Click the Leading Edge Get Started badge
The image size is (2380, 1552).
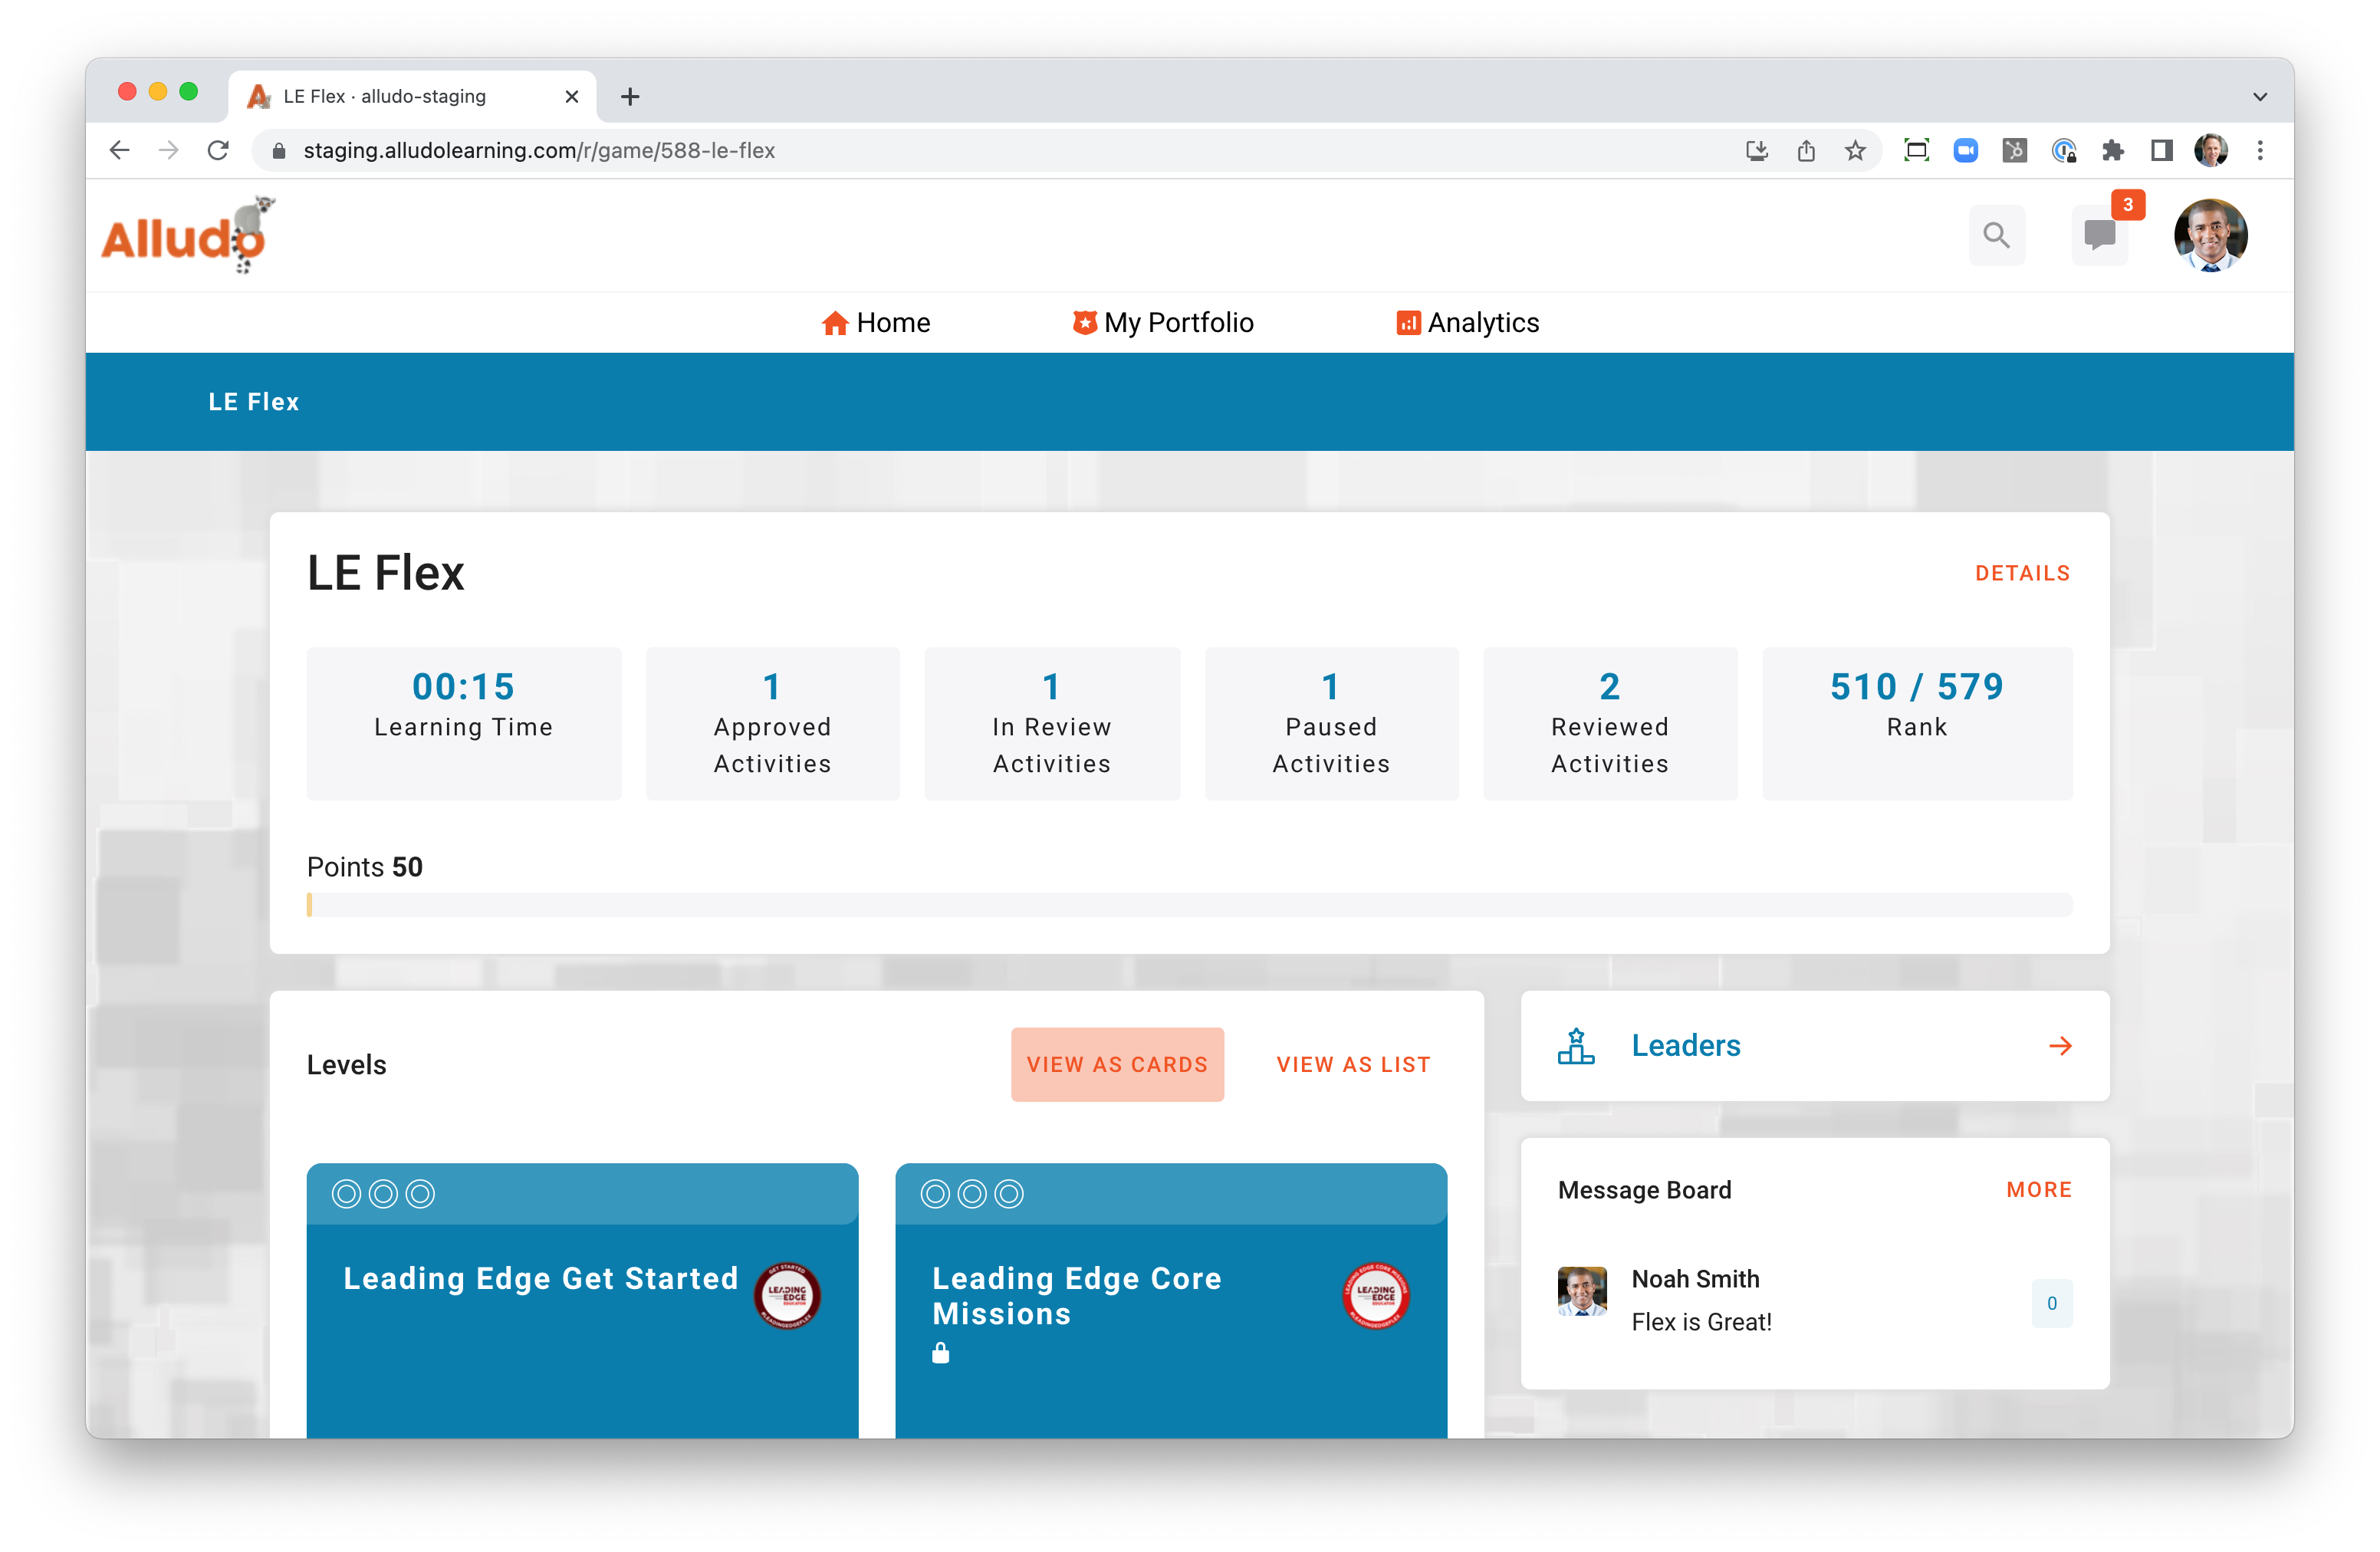(787, 1295)
